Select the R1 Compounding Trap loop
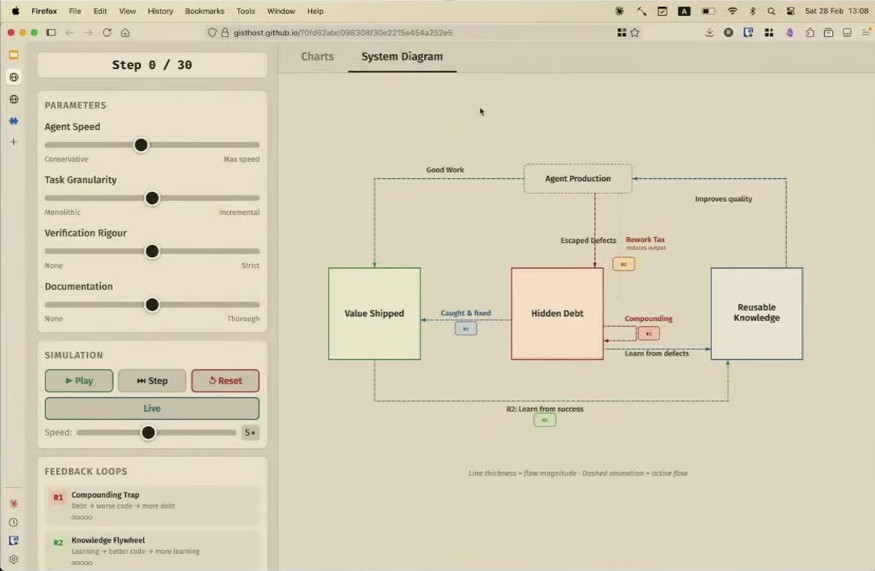Image resolution: width=875 pixels, height=571 pixels. pos(152,505)
